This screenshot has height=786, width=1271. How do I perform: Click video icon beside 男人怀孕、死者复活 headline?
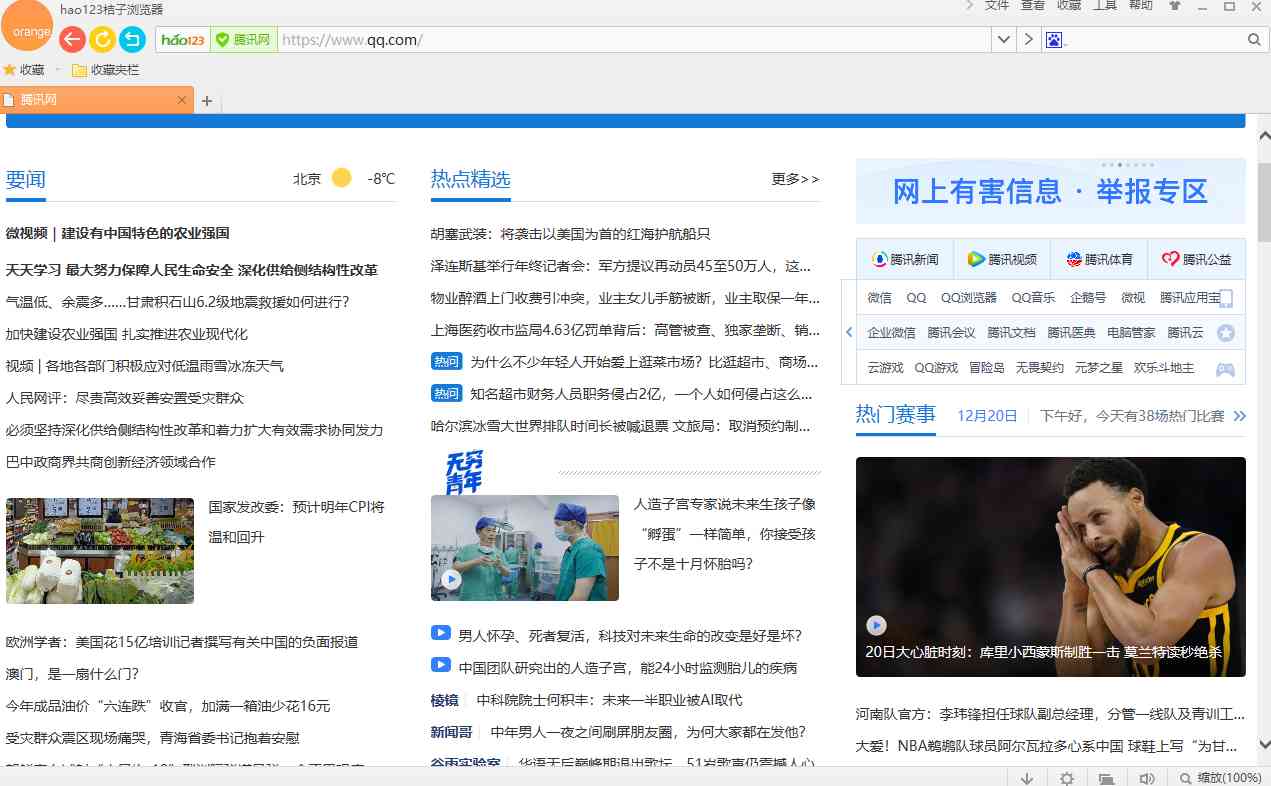coord(441,633)
